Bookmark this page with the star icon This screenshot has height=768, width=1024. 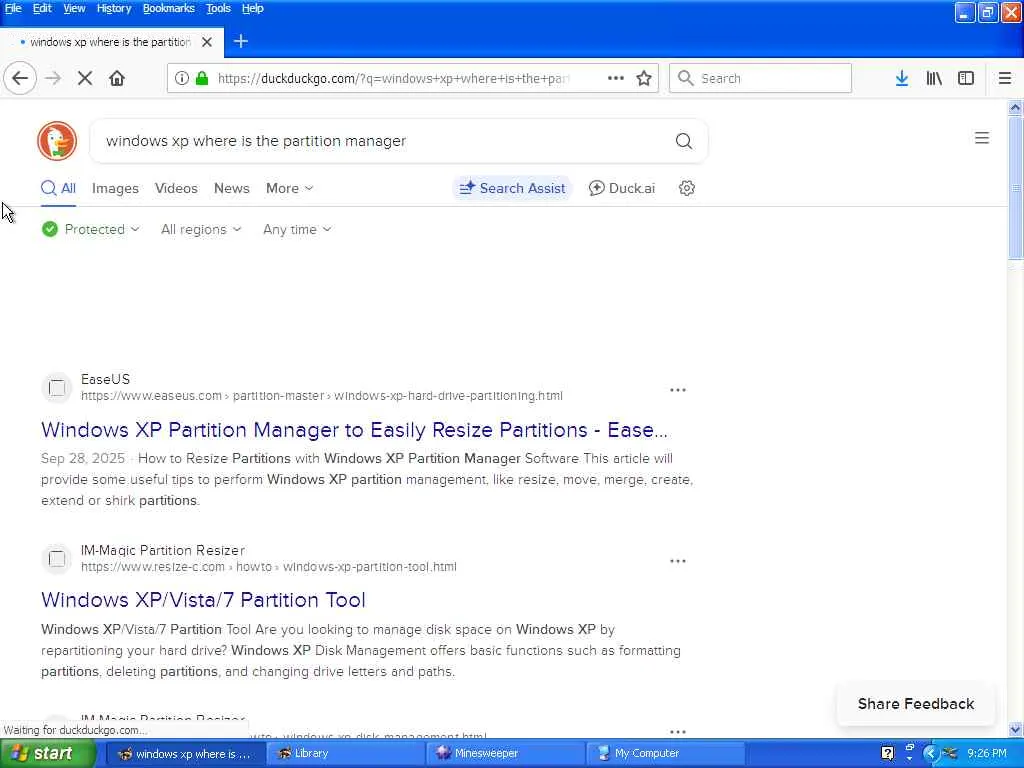pos(644,78)
